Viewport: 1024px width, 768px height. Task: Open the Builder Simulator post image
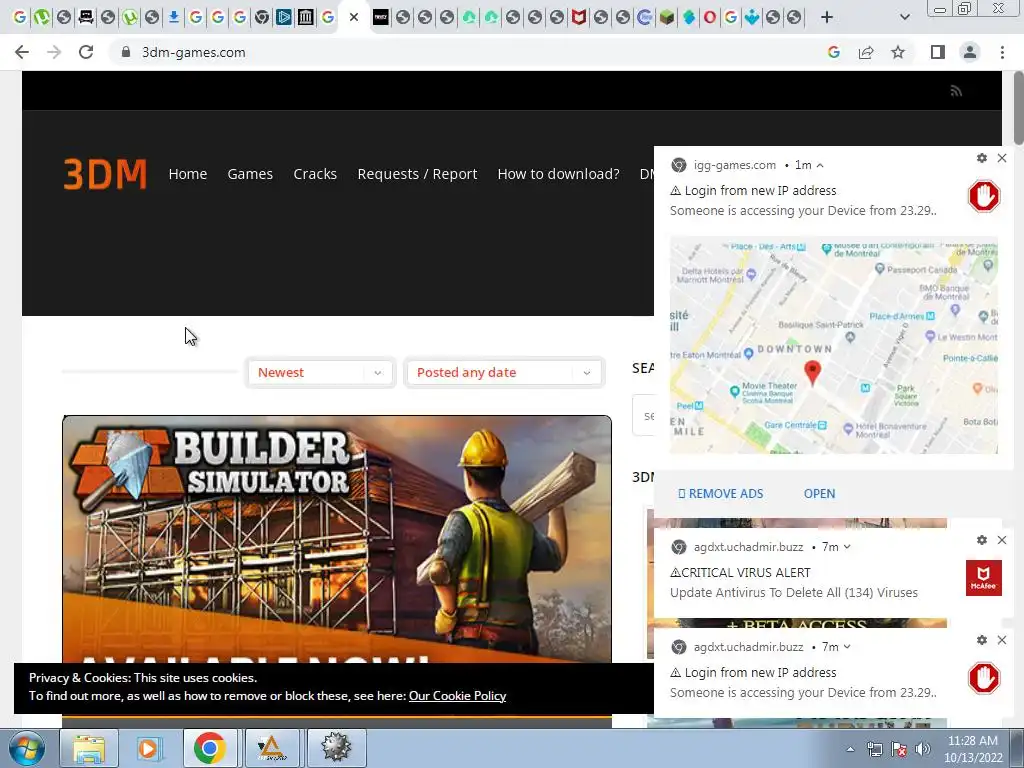coord(337,539)
